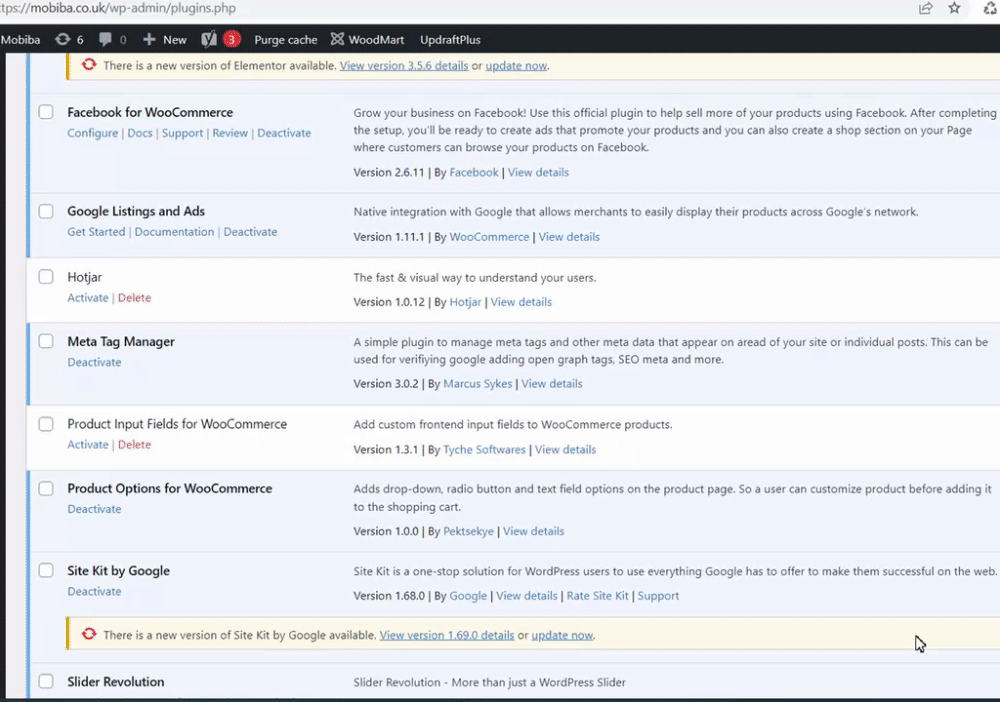
Task: Open Marcus Sykes author link
Action: click(478, 383)
